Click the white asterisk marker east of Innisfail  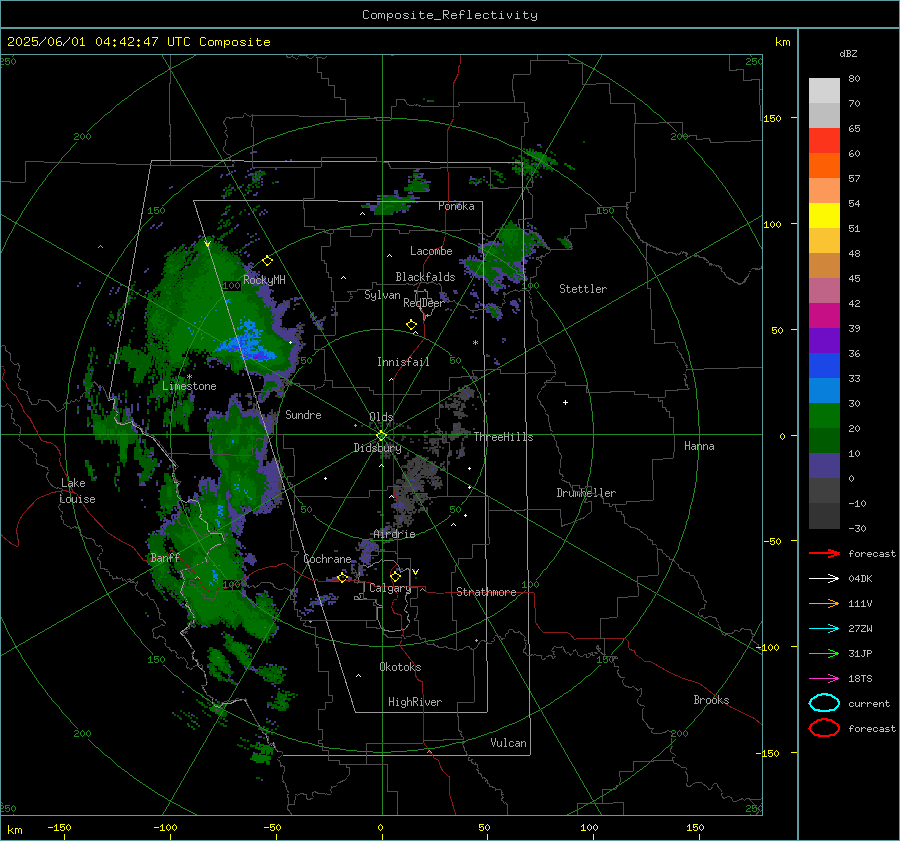pyautogui.click(x=475, y=343)
